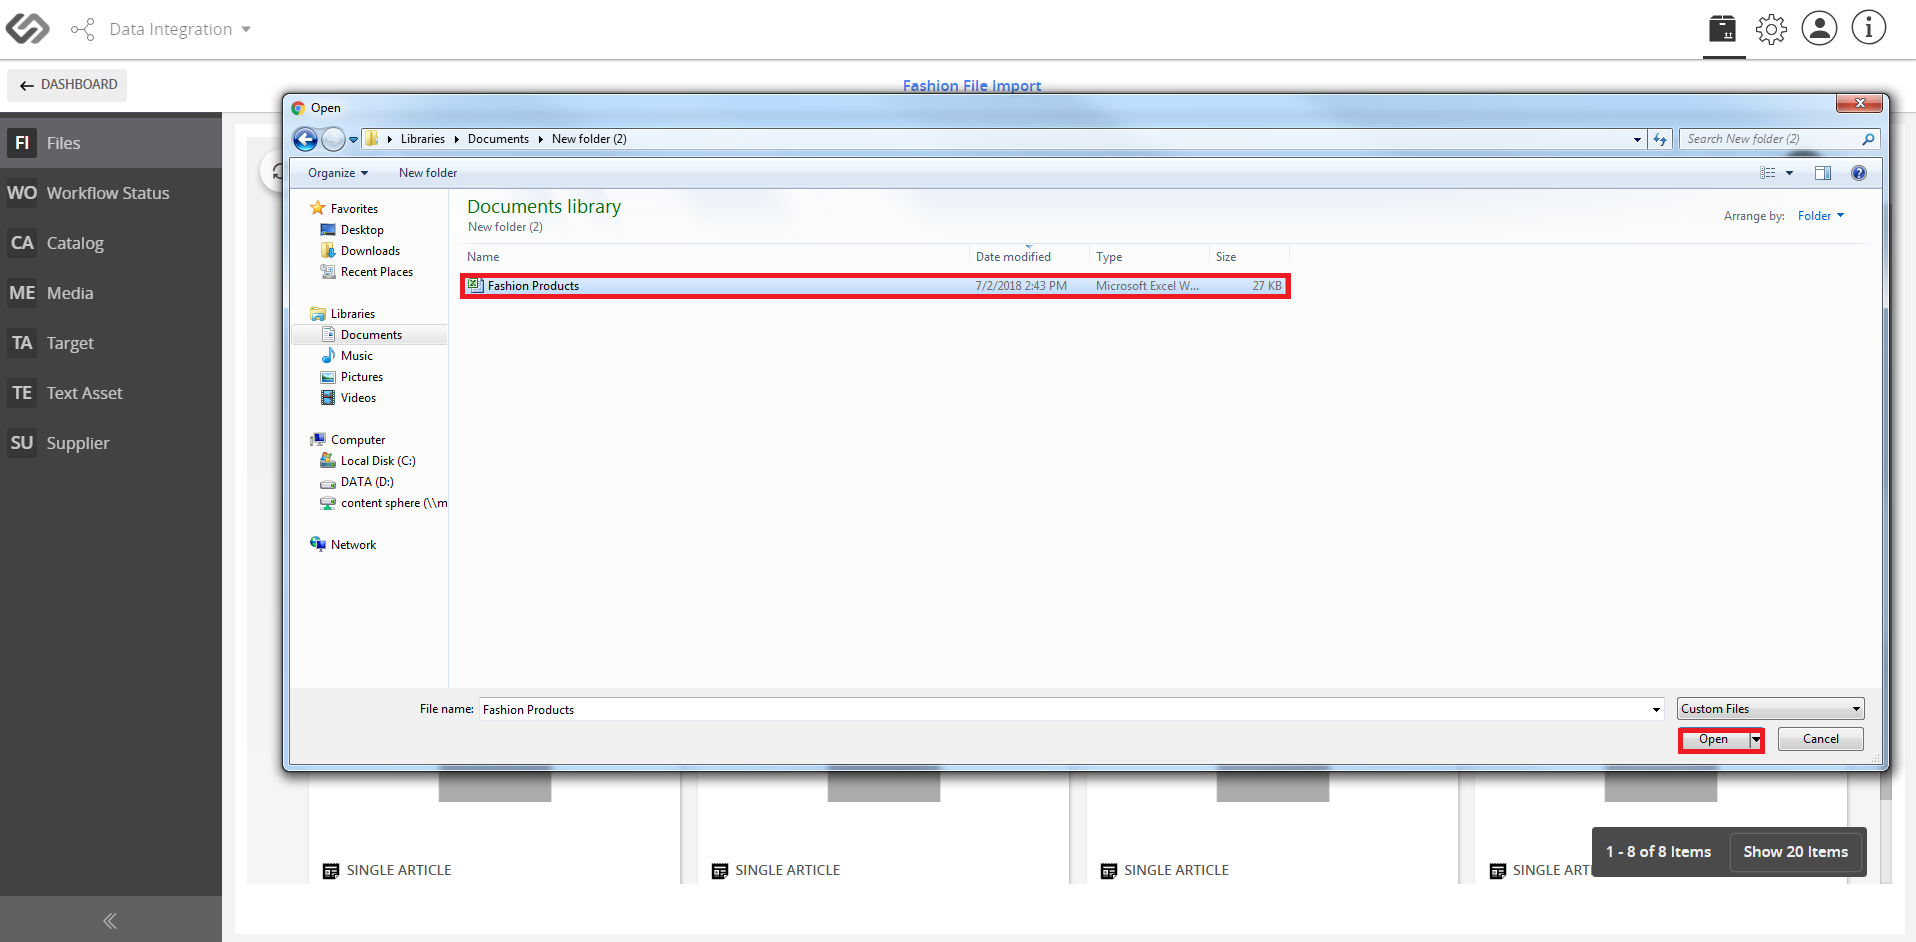Select Recent Places in navigation tree
Viewport: 1916px width, 942px height.
tap(377, 272)
